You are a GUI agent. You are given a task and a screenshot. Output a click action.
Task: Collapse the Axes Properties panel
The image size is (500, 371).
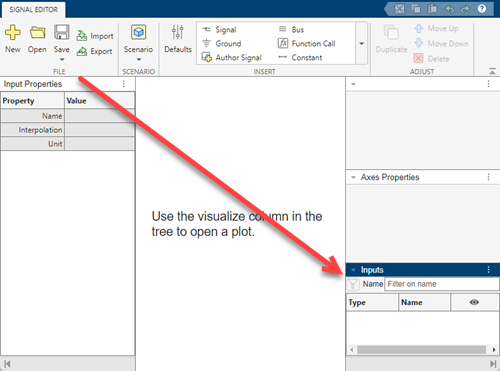pos(353,177)
